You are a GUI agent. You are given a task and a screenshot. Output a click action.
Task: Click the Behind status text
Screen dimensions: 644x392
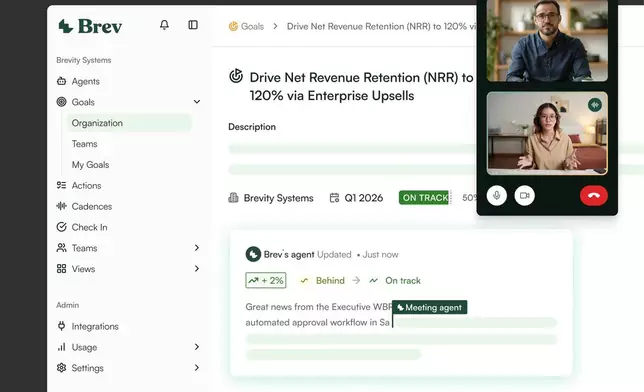(x=330, y=281)
